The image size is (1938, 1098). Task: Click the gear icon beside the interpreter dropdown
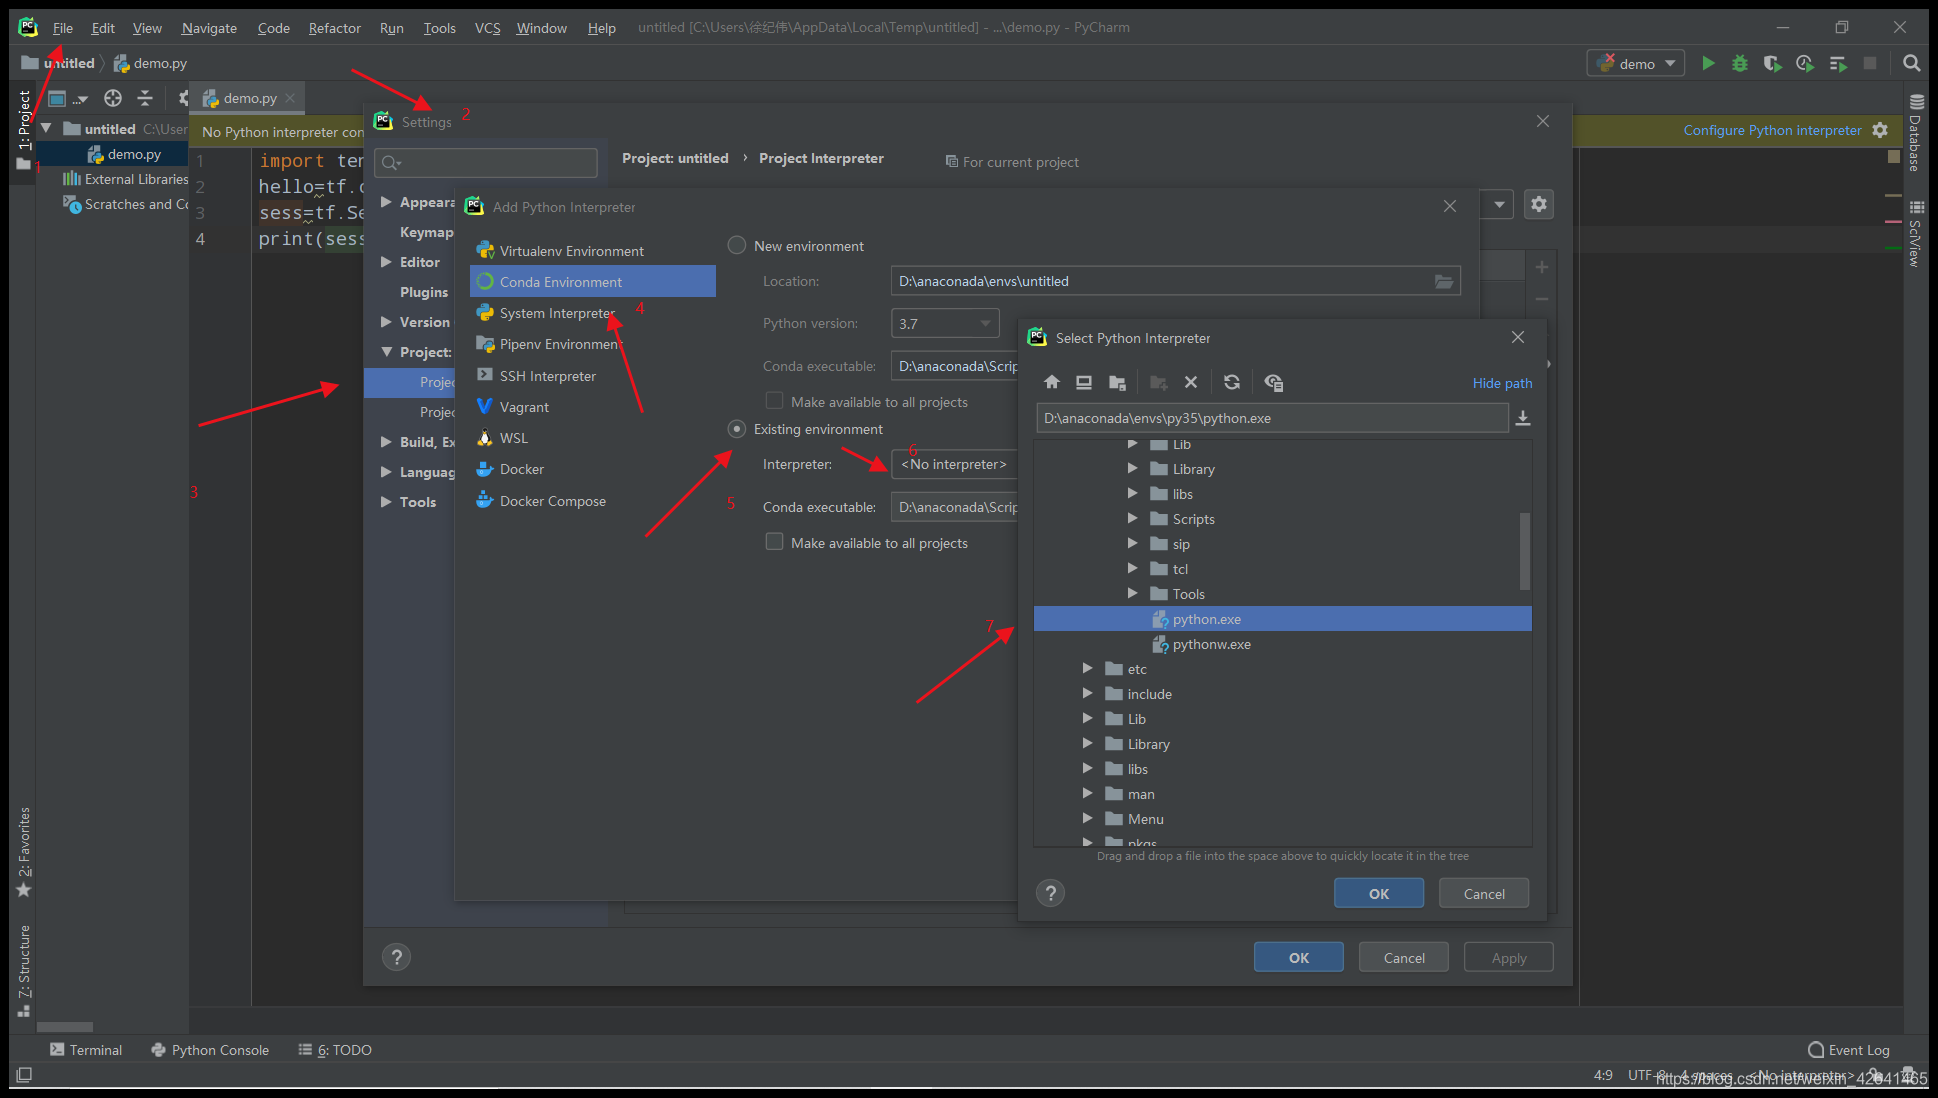[1539, 204]
